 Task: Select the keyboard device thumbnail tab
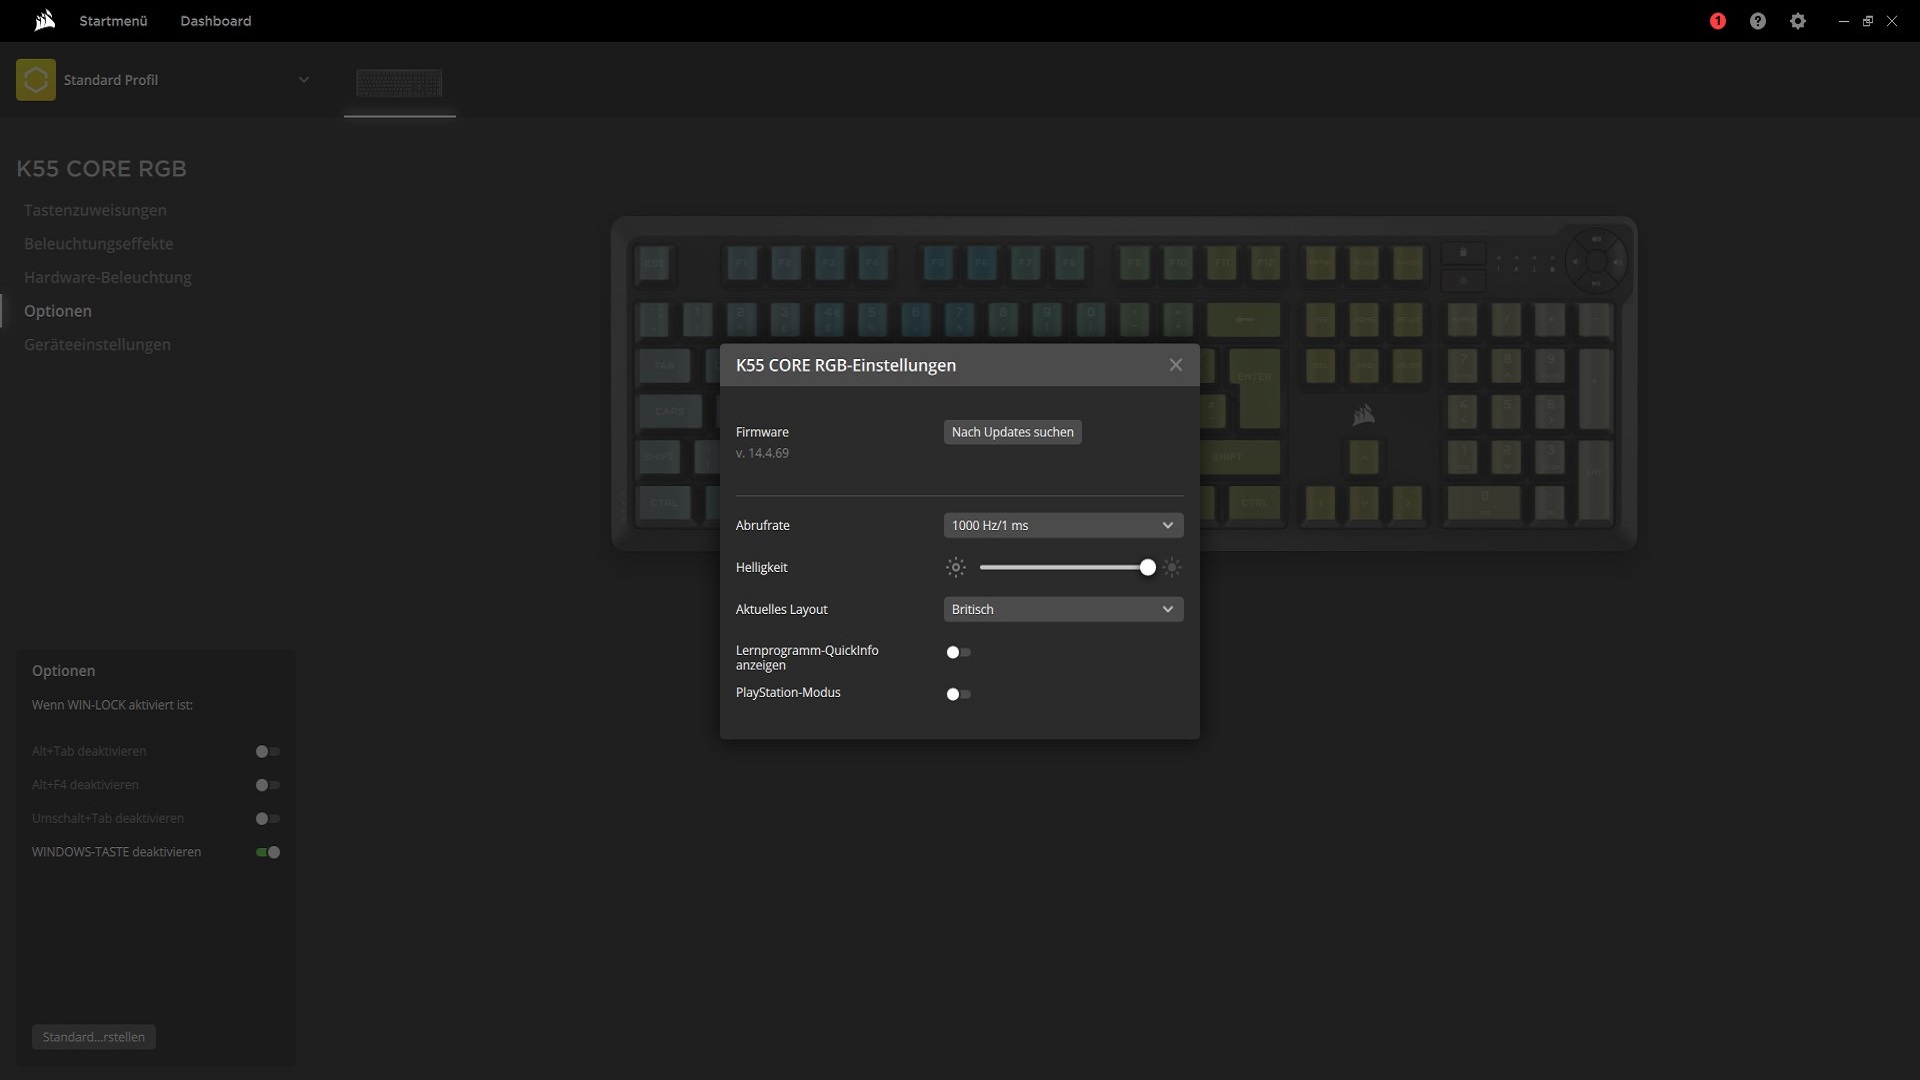(x=399, y=84)
